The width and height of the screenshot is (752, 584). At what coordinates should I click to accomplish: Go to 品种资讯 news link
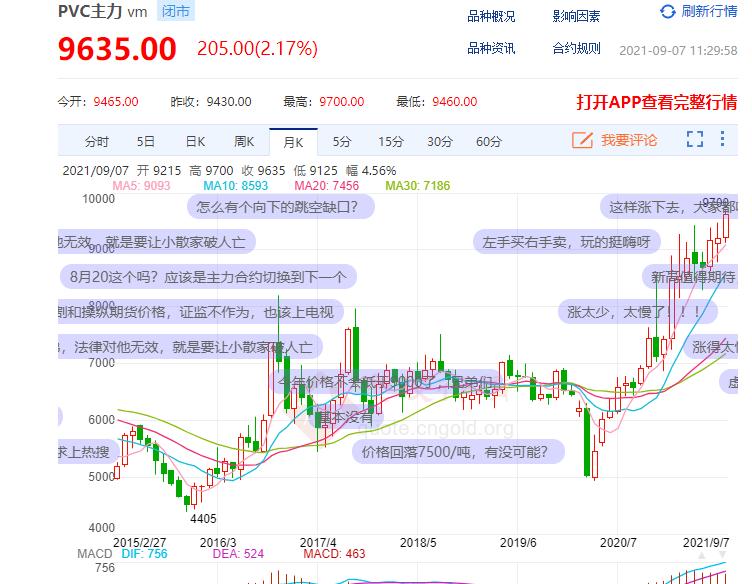tap(491, 49)
